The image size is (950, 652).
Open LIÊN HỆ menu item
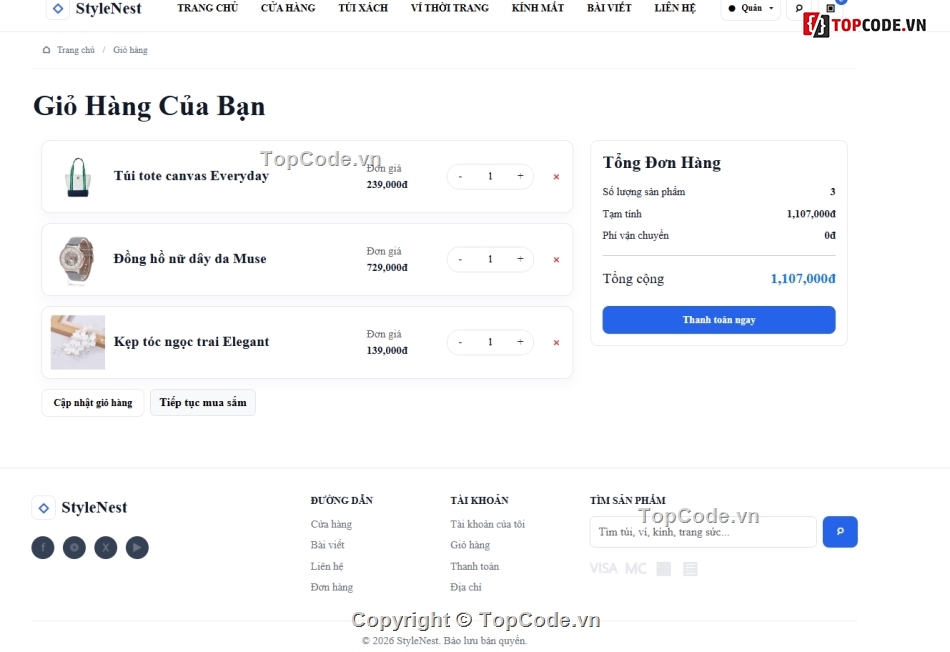[675, 8]
